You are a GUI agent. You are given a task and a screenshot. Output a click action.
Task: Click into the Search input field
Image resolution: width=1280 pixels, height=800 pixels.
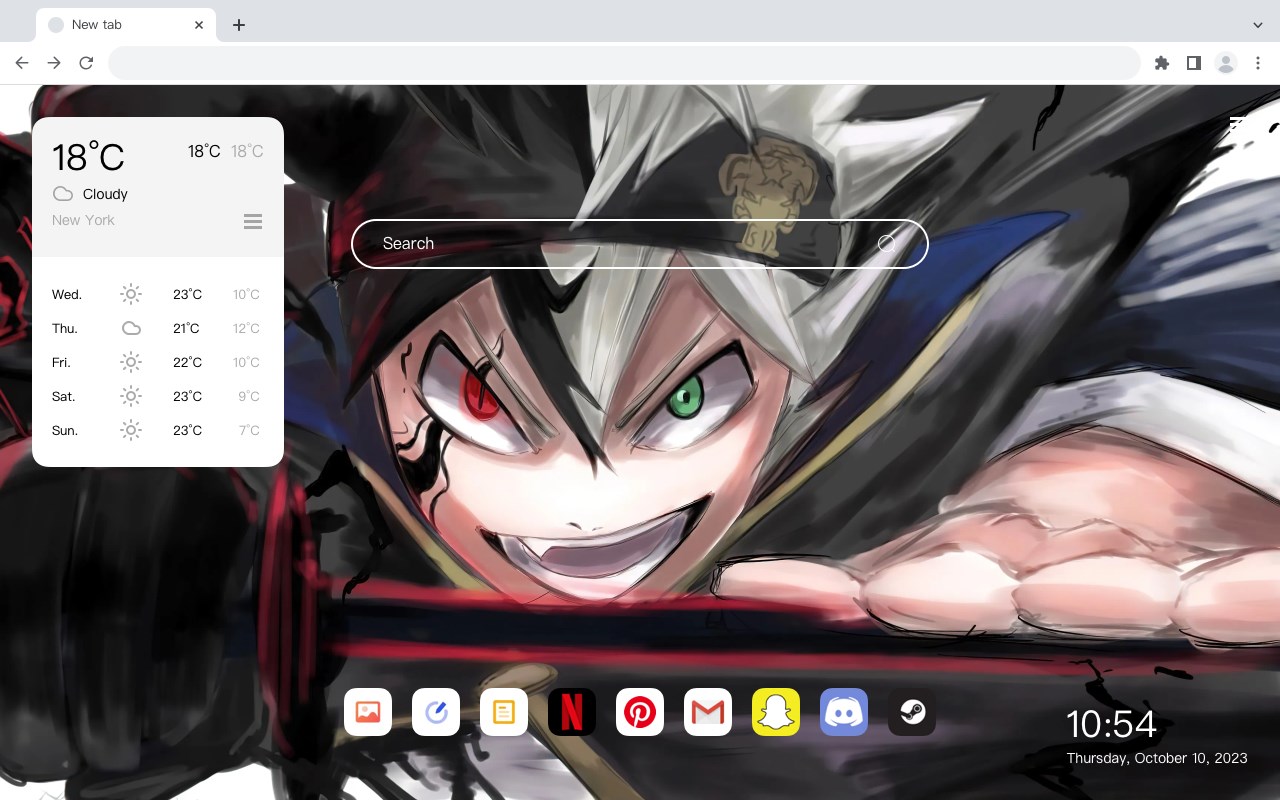pos(640,243)
